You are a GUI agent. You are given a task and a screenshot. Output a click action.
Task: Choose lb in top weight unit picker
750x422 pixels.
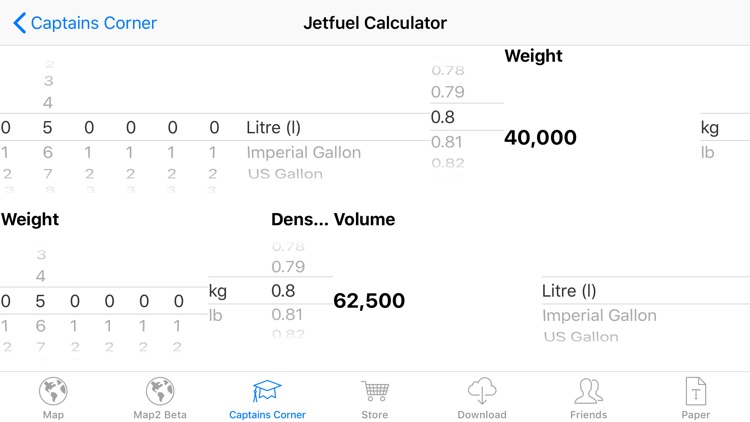pyautogui.click(x=707, y=152)
